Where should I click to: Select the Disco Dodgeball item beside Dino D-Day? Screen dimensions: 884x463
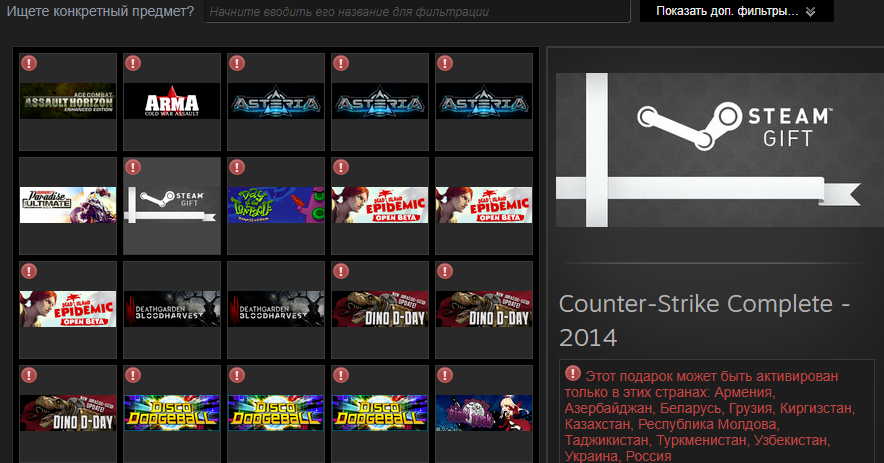click(x=172, y=414)
